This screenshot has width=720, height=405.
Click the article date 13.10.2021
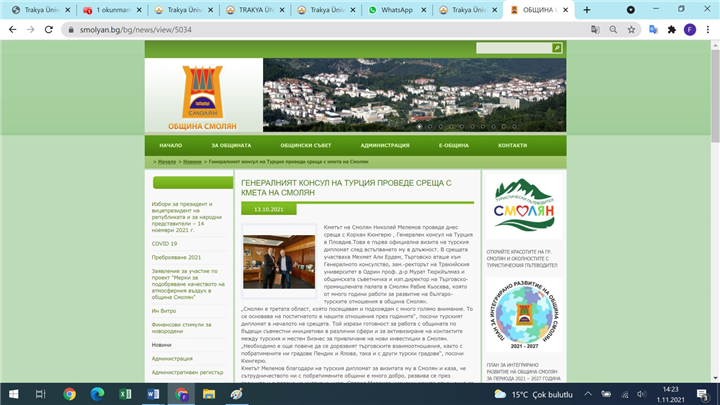[269, 209]
